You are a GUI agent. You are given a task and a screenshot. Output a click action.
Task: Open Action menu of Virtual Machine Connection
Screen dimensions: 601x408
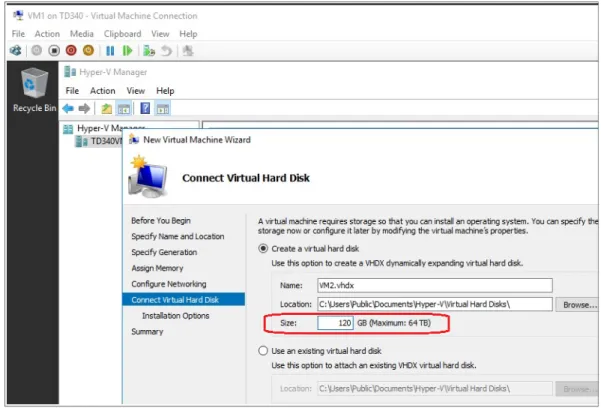pyautogui.click(x=47, y=34)
